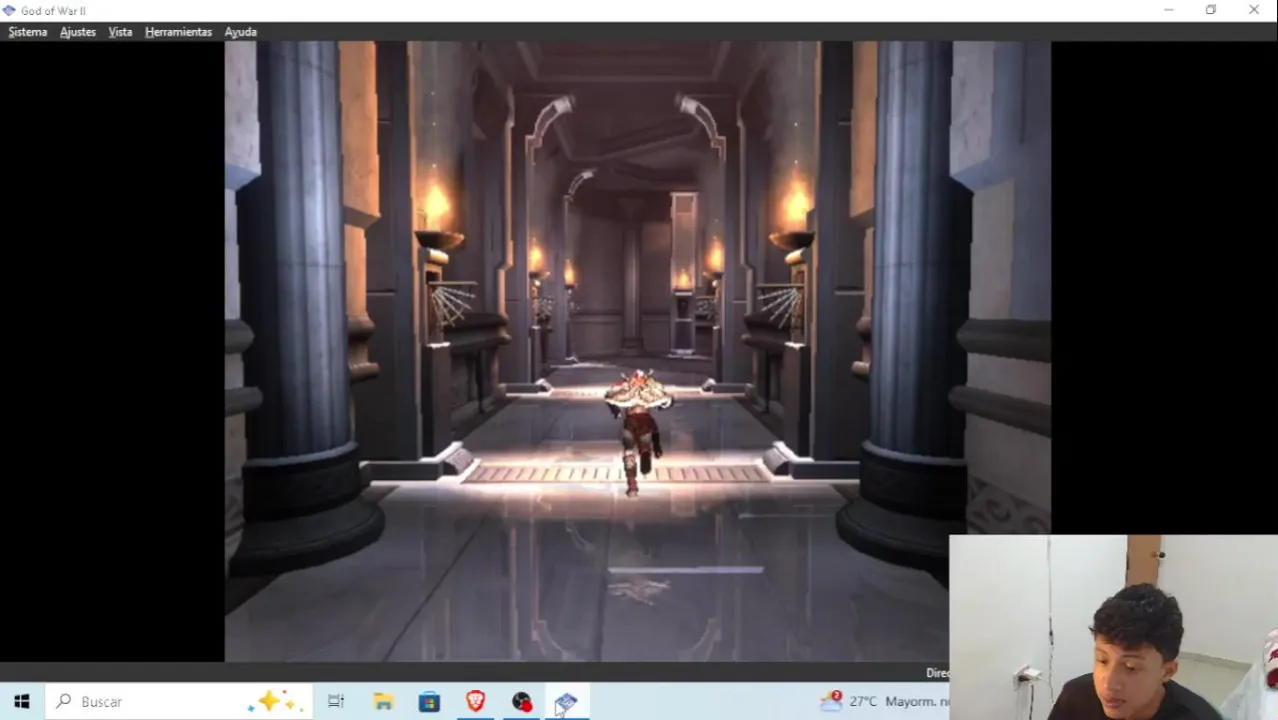The height and width of the screenshot is (720, 1278).
Task: Click the webcam overlay thumbnail
Action: coord(1113,628)
